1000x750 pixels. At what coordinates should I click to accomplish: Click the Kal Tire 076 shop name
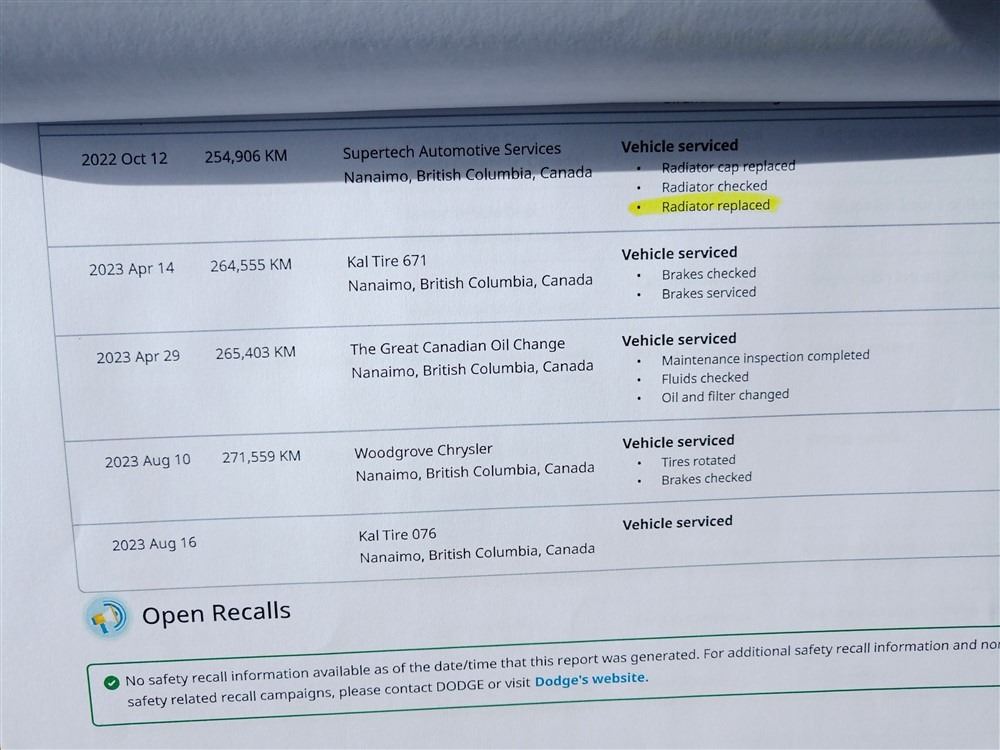pyautogui.click(x=397, y=535)
